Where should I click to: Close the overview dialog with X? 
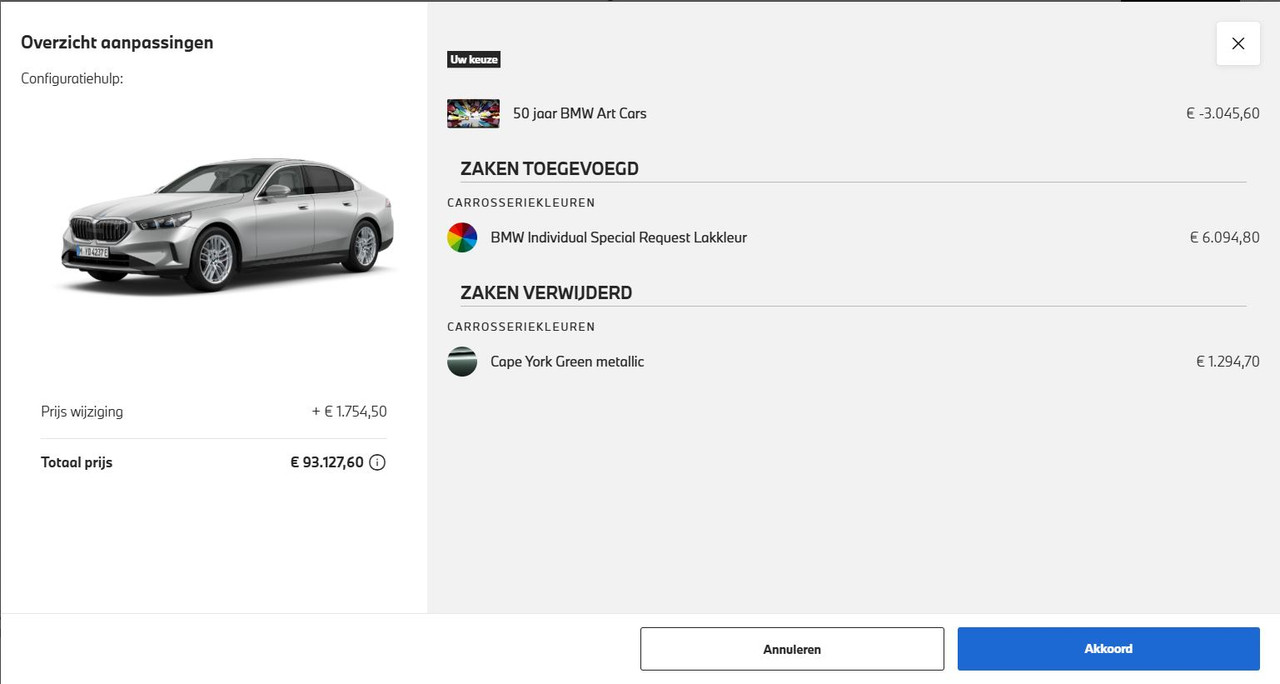point(1238,44)
